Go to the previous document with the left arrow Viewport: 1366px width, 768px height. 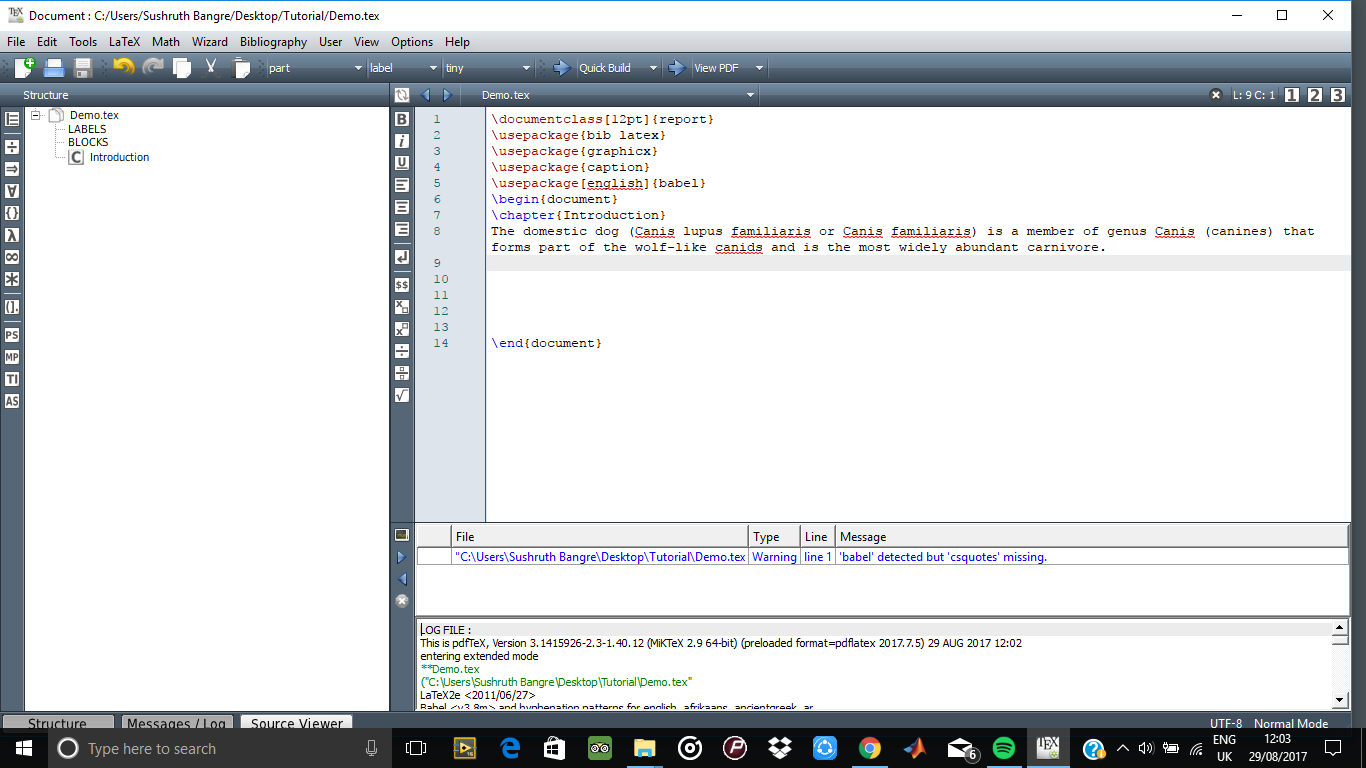pyautogui.click(x=426, y=95)
